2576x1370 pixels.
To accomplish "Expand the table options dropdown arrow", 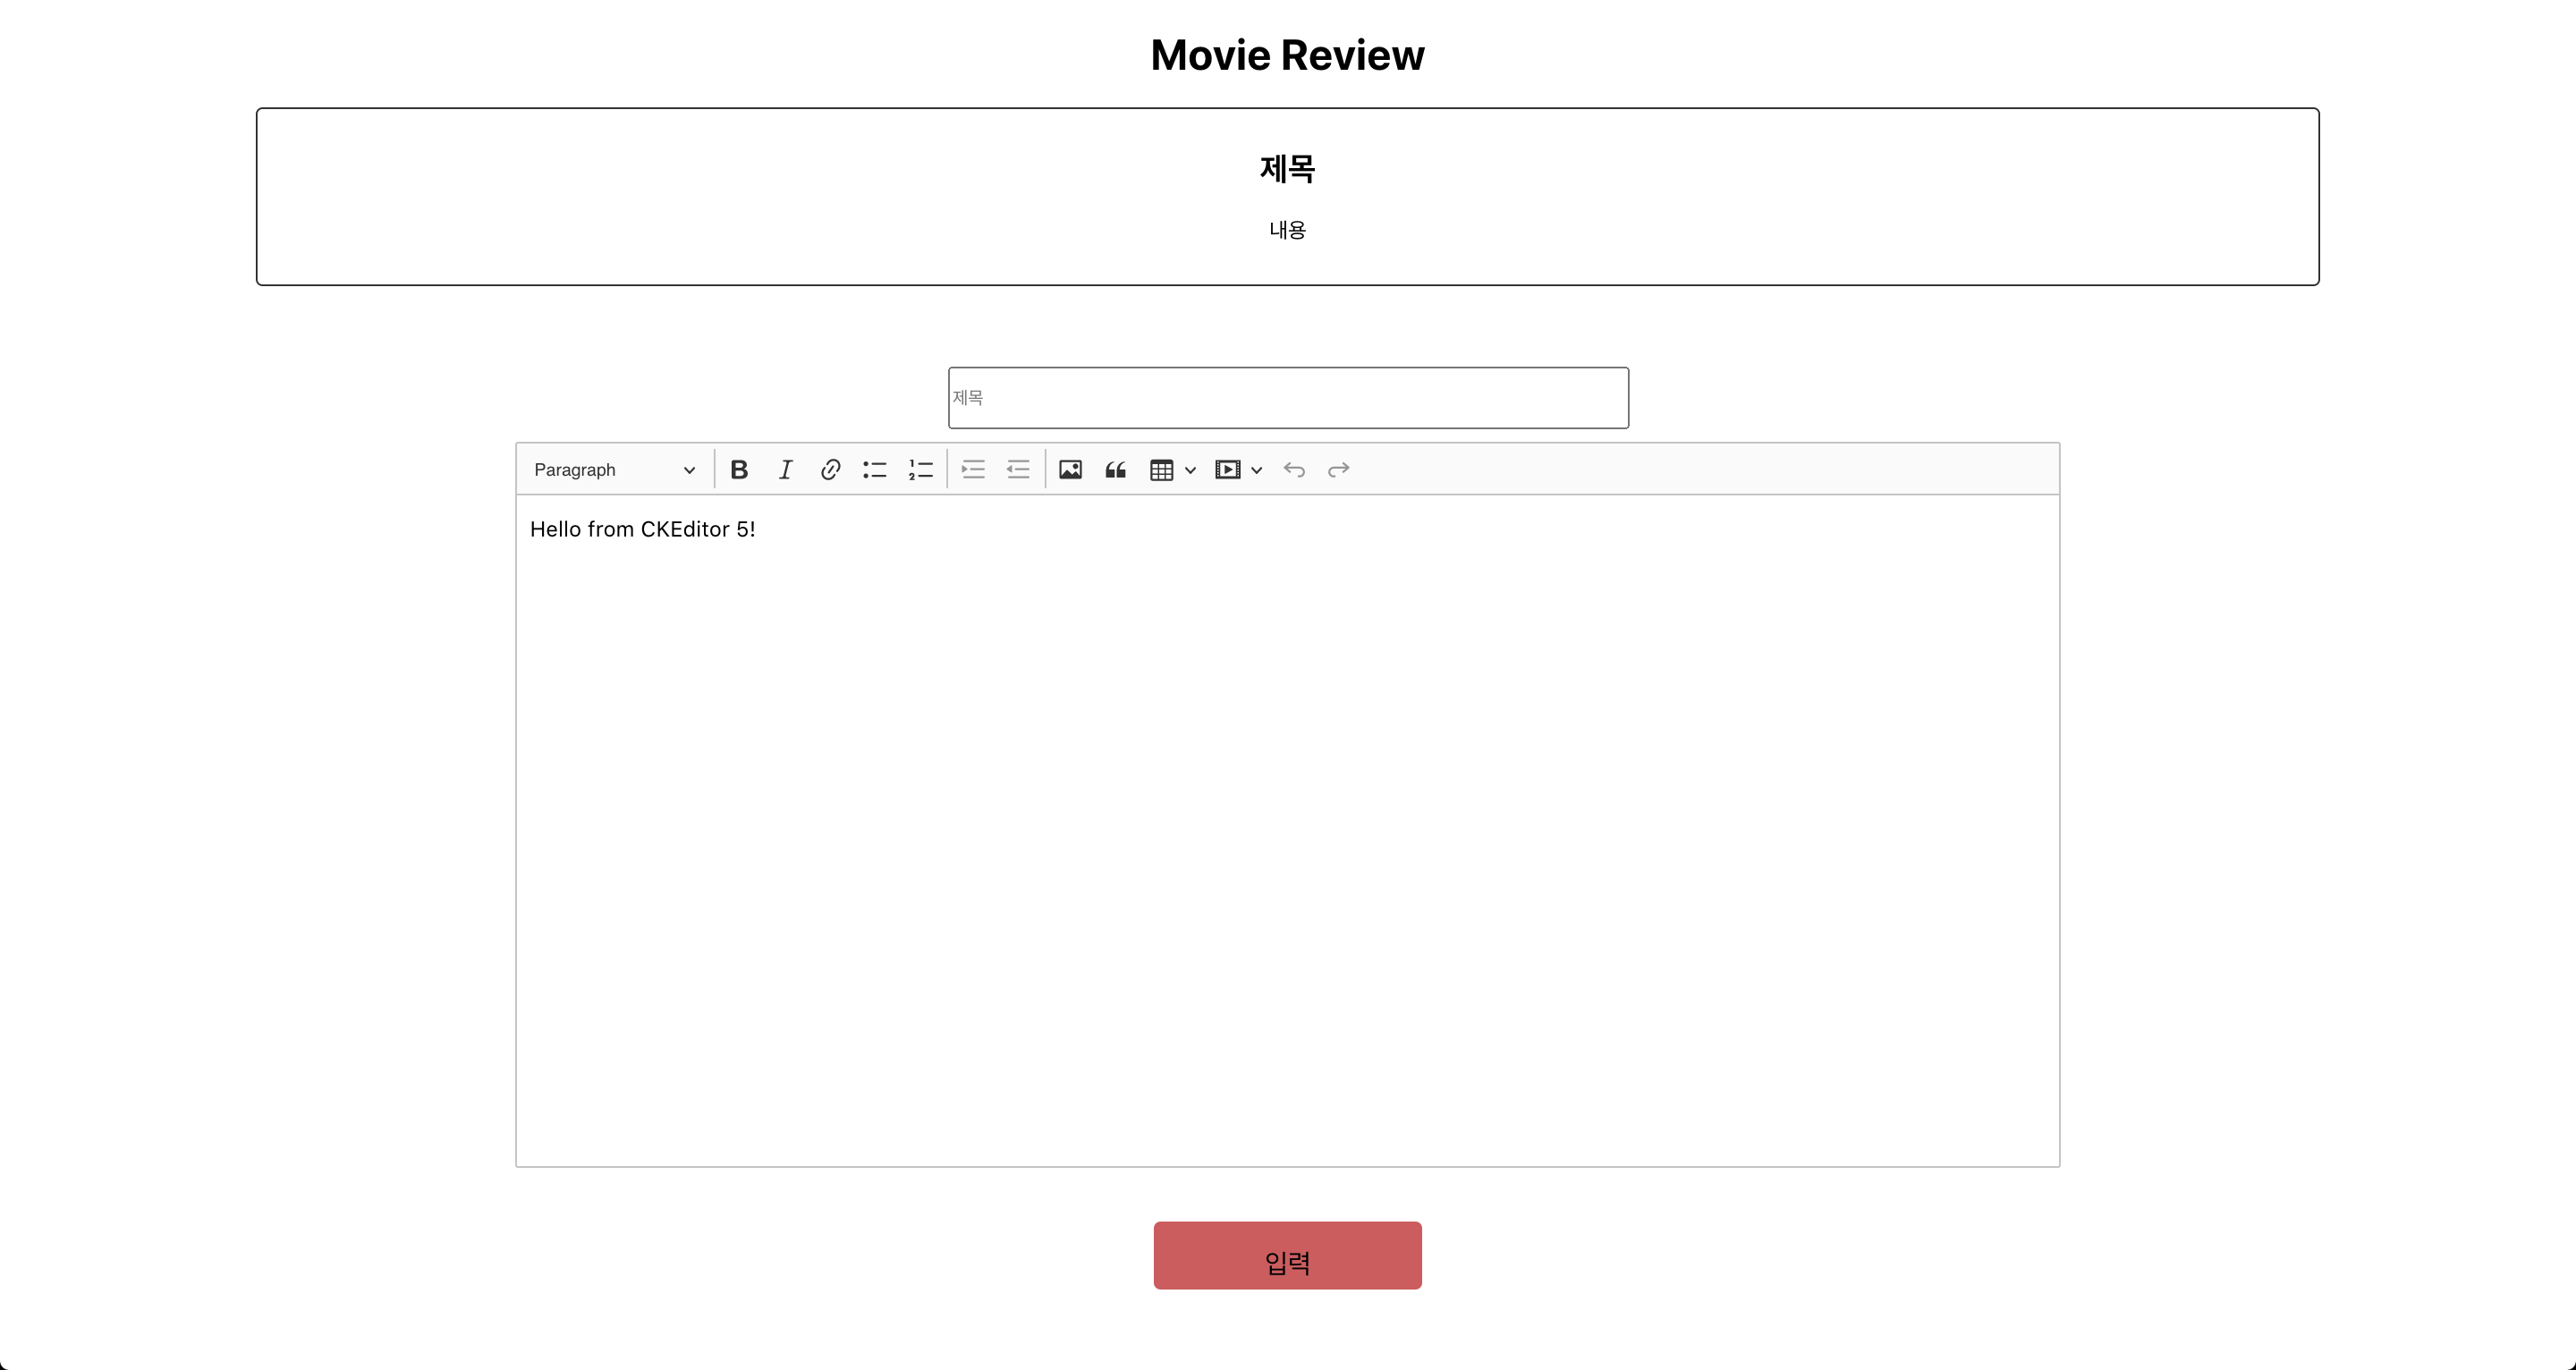I will (x=1190, y=470).
